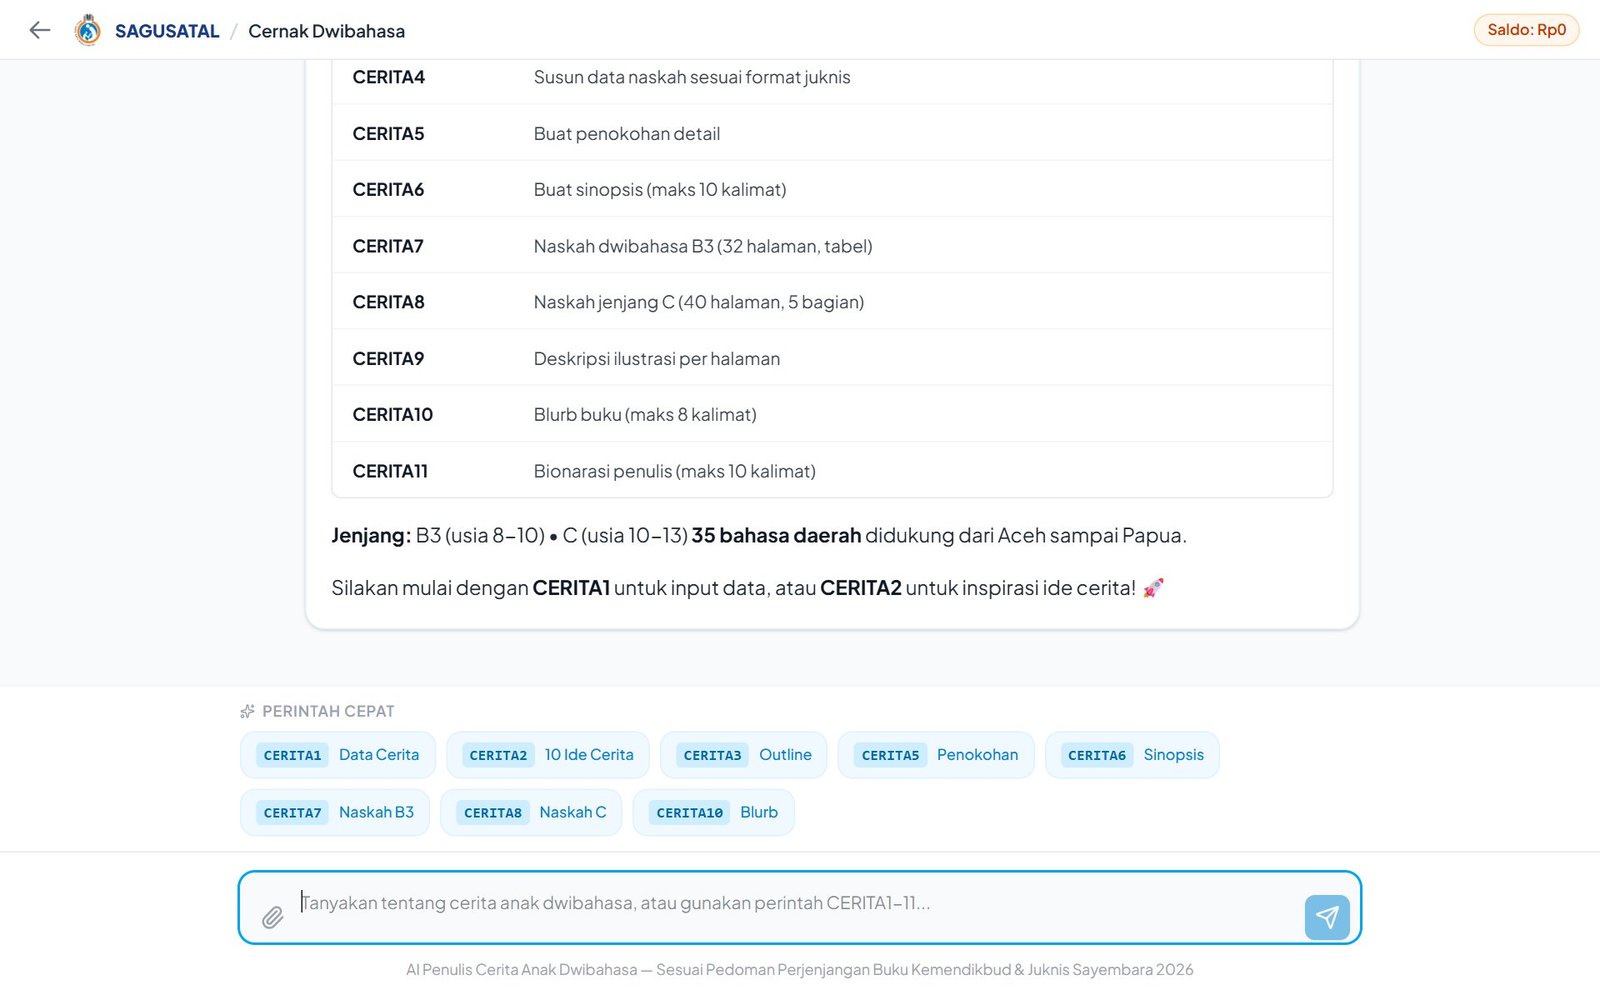
Task: Click the Cernak Dwibahasa breadcrumb title
Action: pos(327,31)
